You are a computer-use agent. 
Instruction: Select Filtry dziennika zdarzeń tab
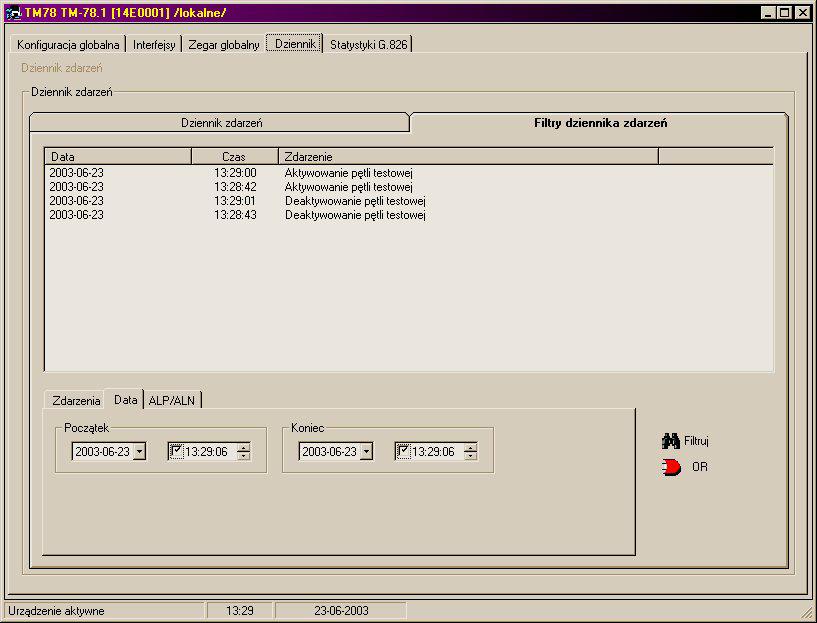coord(600,123)
